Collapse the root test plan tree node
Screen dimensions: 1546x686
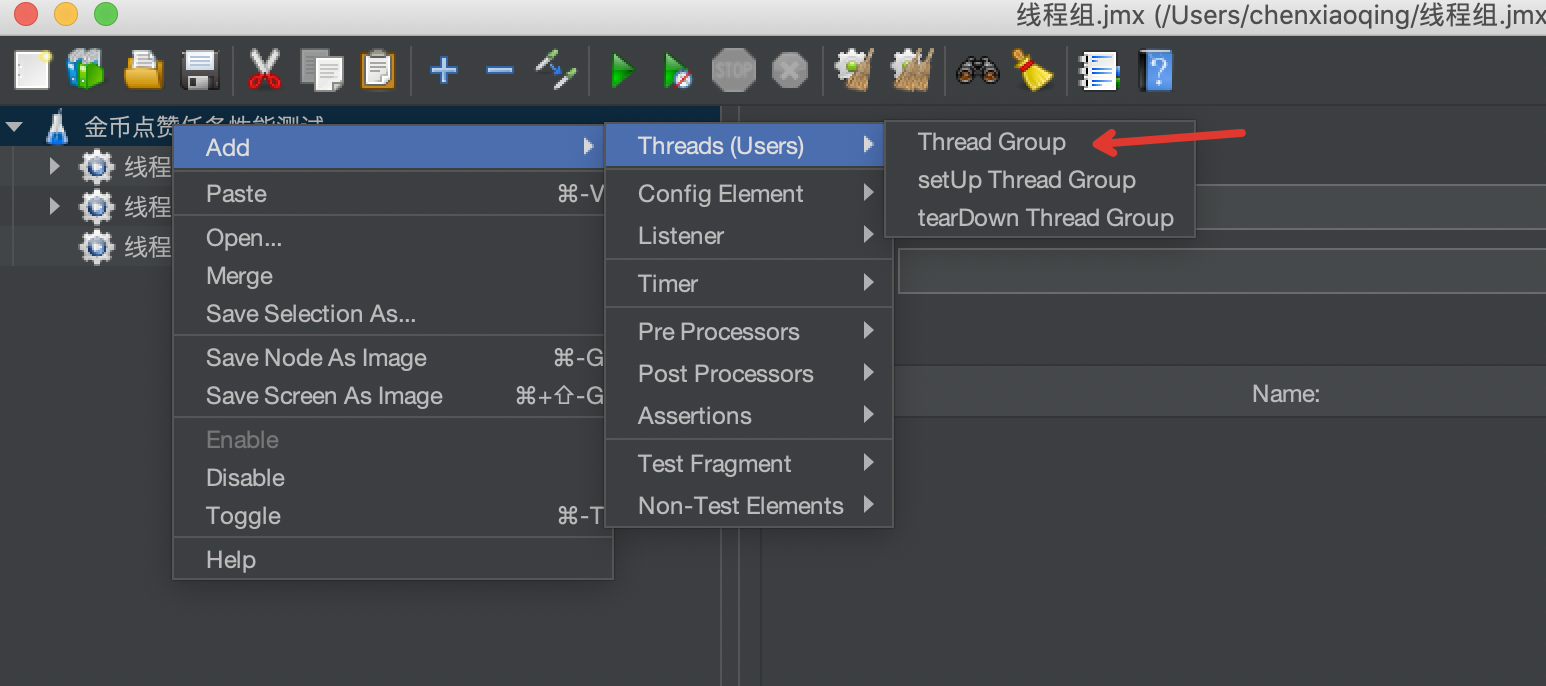15,127
